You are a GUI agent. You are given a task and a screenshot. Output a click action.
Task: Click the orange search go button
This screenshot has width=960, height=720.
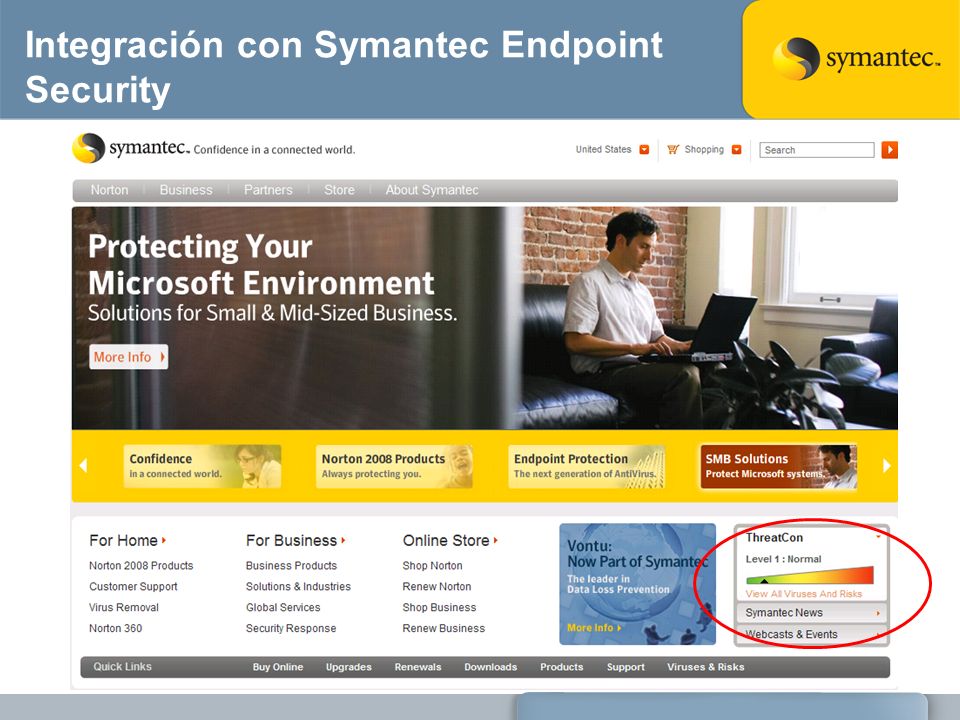[889, 149]
